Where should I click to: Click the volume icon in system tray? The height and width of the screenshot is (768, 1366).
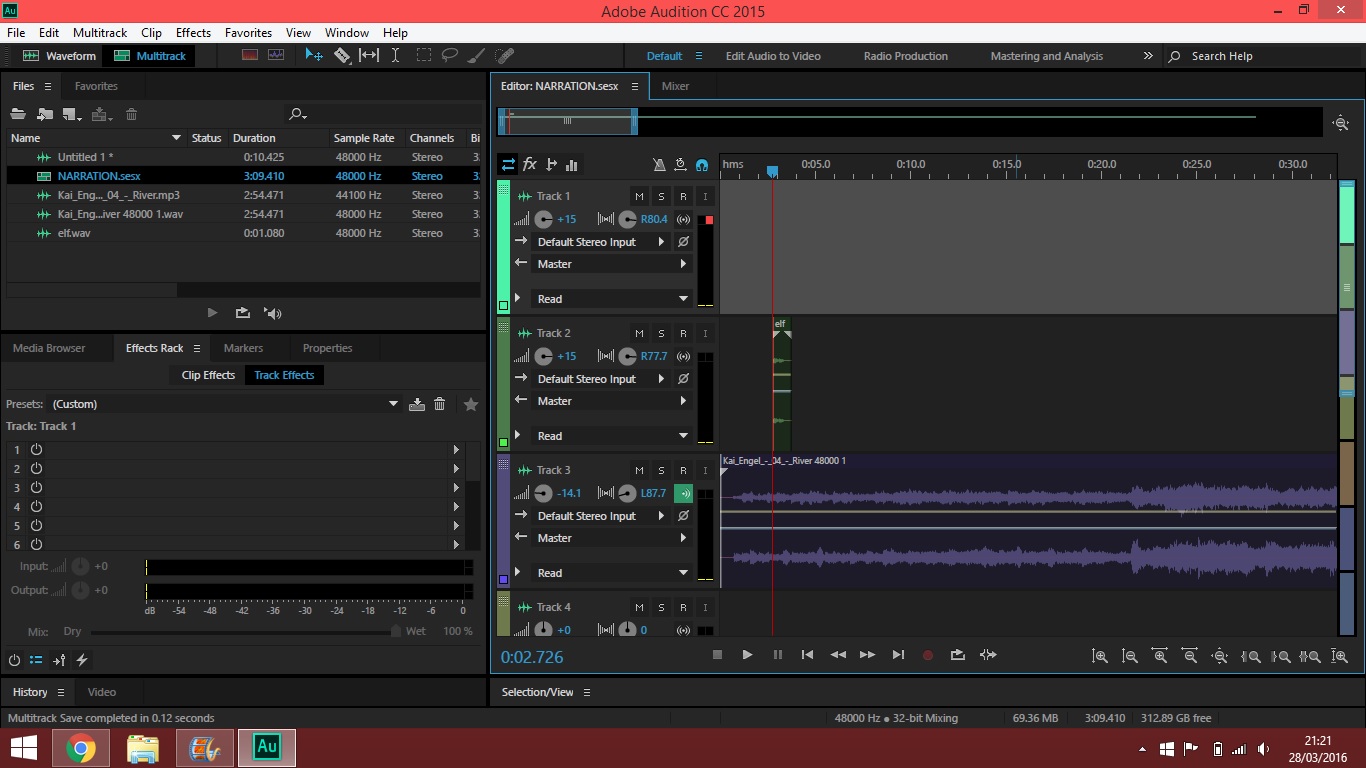pos(1265,749)
